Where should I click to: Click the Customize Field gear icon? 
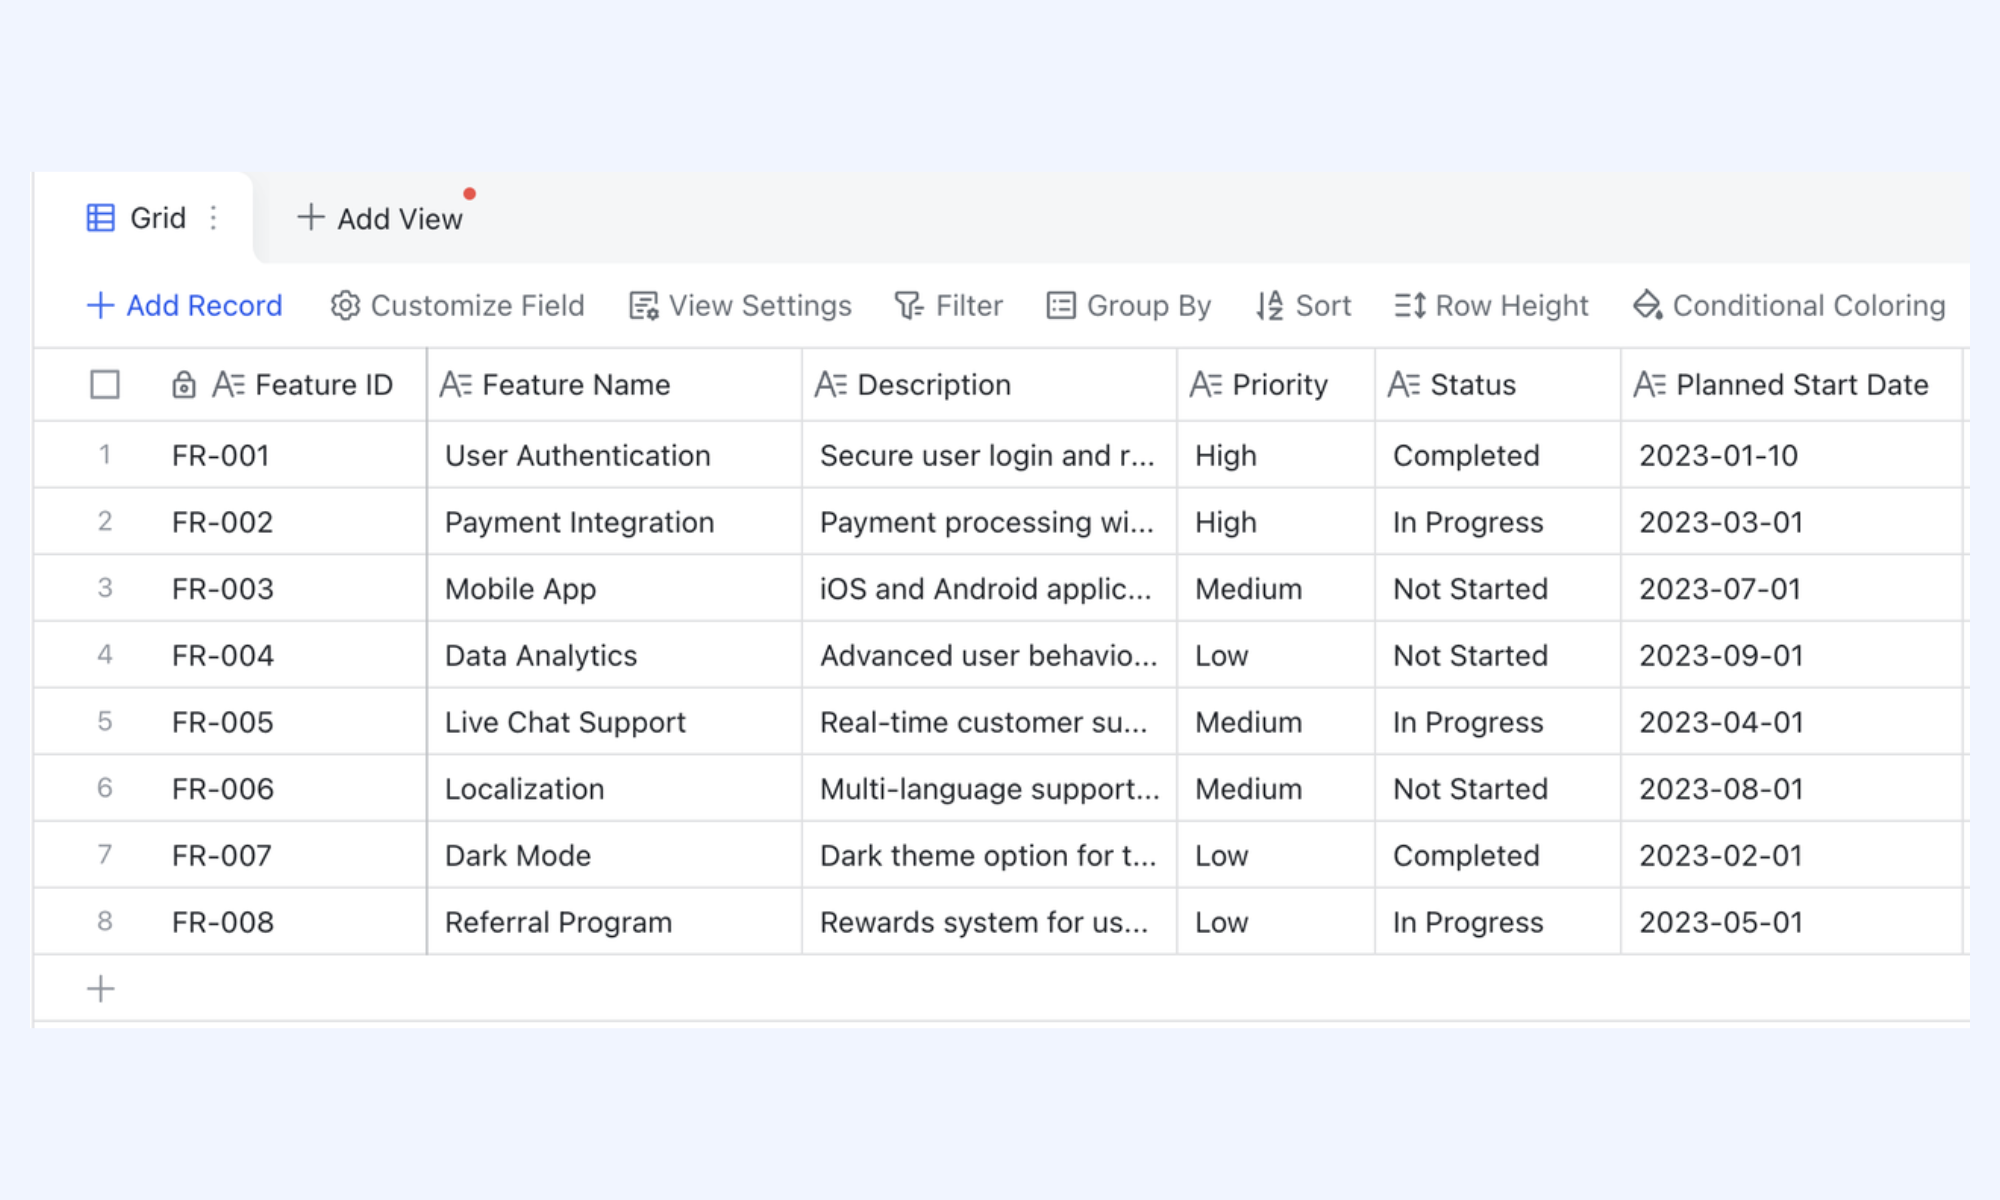(345, 305)
